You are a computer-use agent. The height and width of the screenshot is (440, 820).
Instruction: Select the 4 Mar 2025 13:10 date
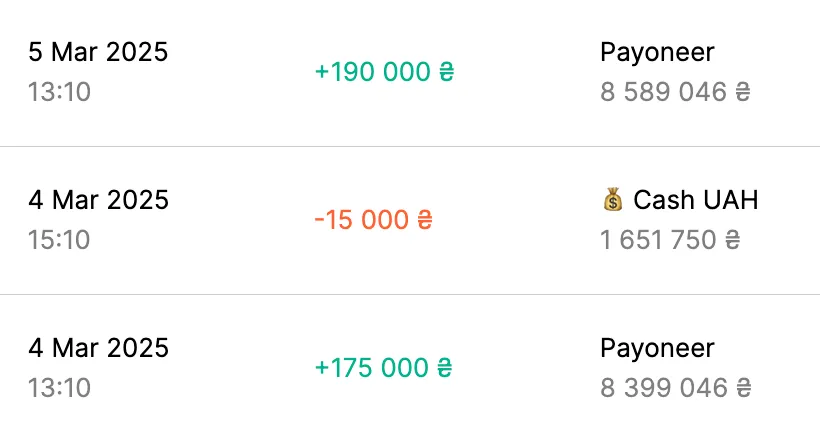(98, 348)
